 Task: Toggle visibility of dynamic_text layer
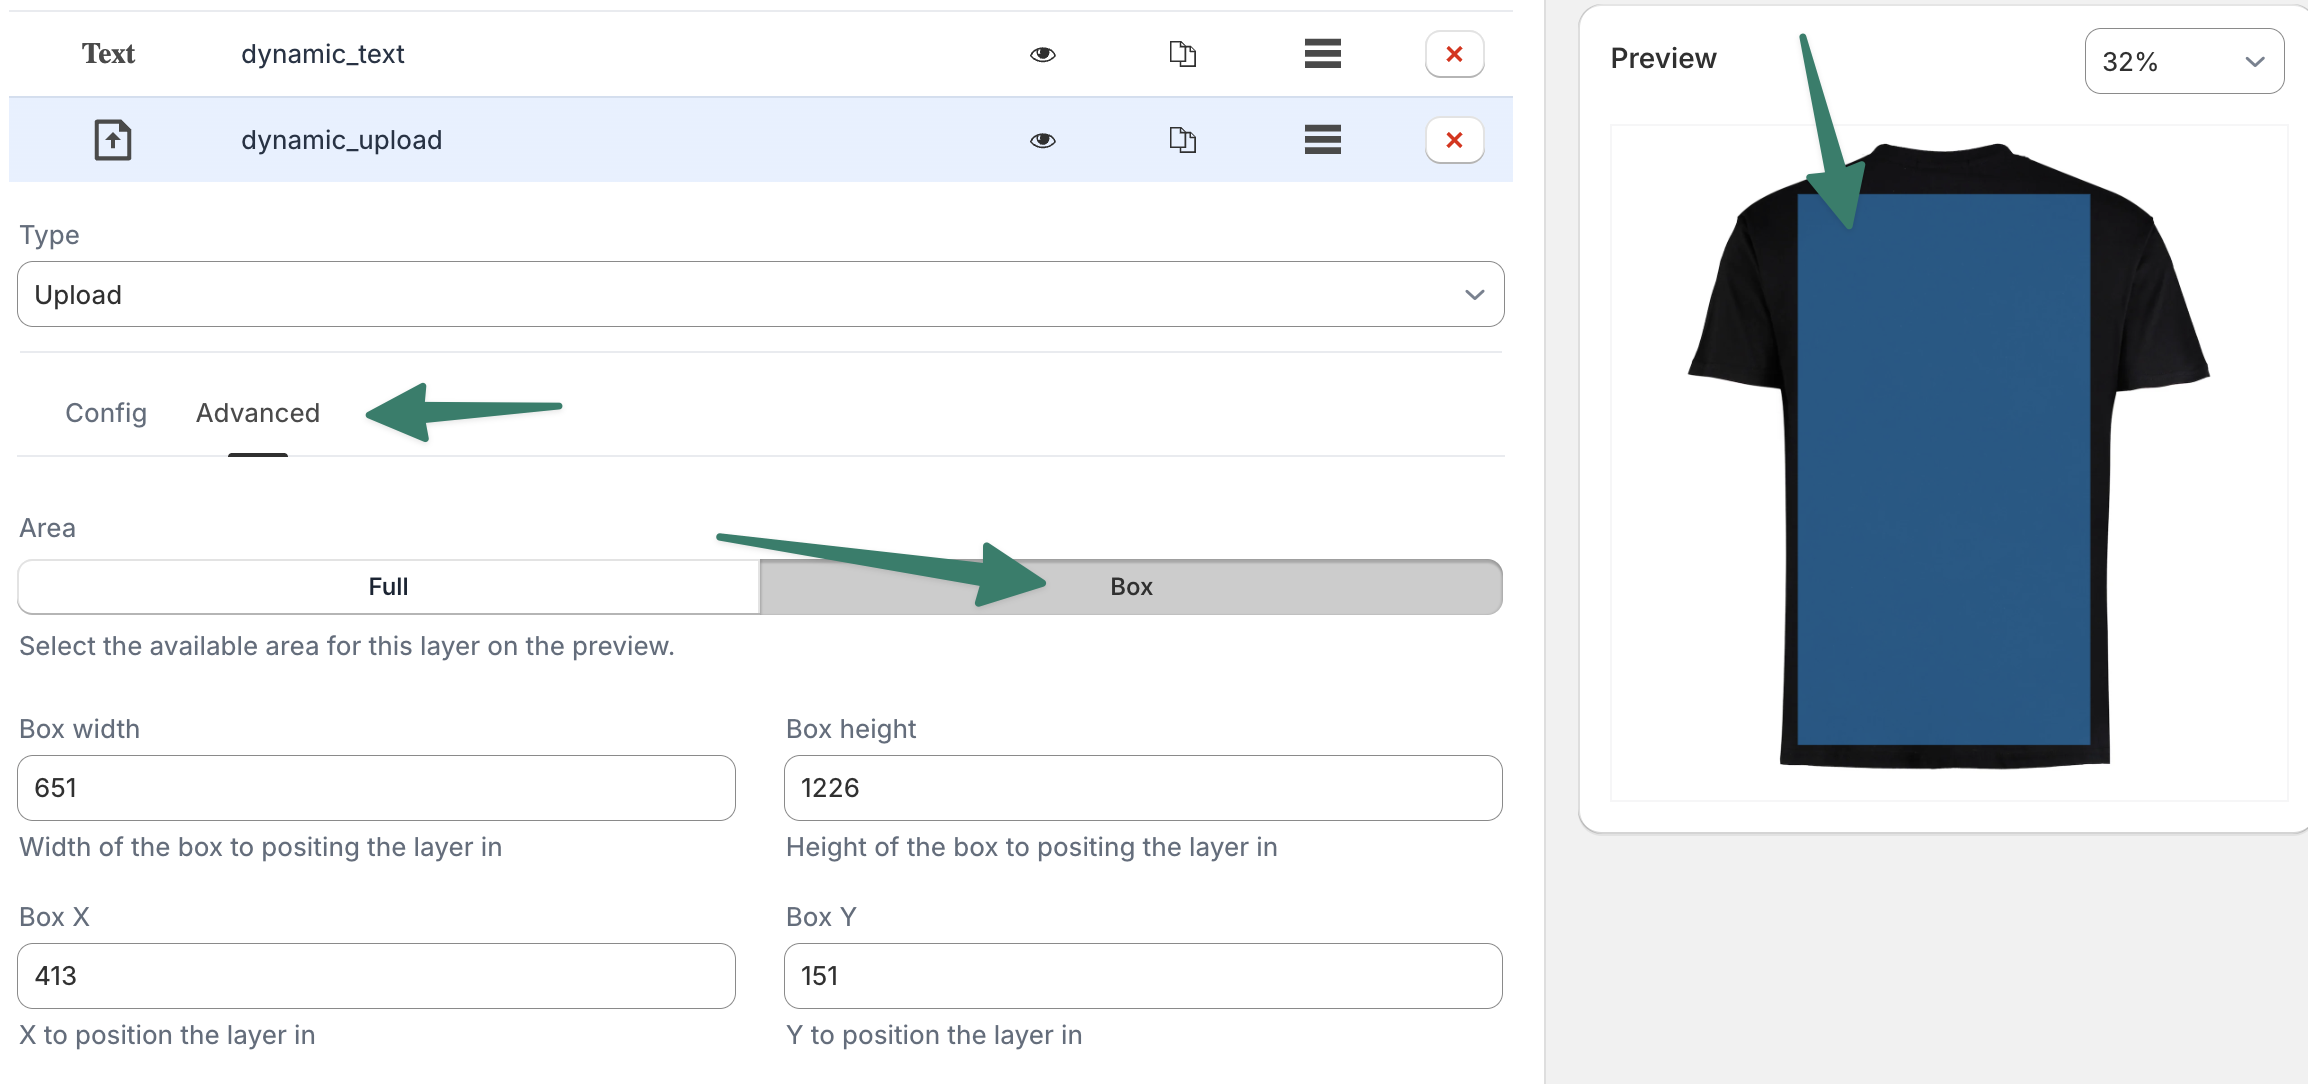(1042, 54)
